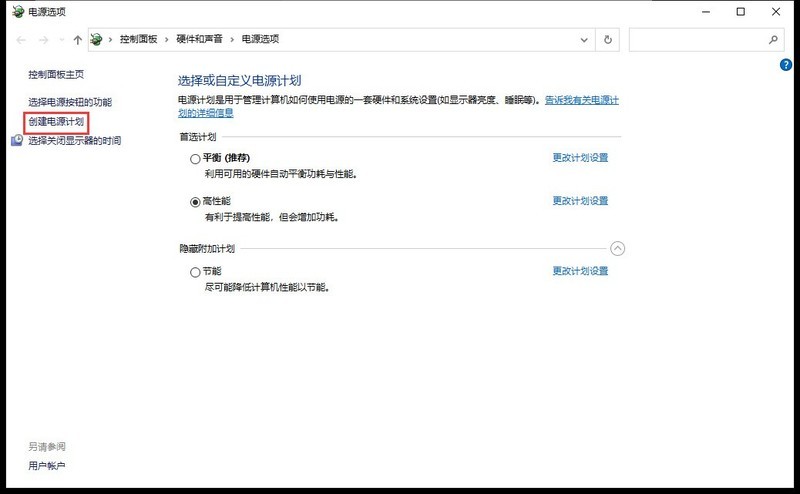Maximize the 电源选项 window

[741, 12]
